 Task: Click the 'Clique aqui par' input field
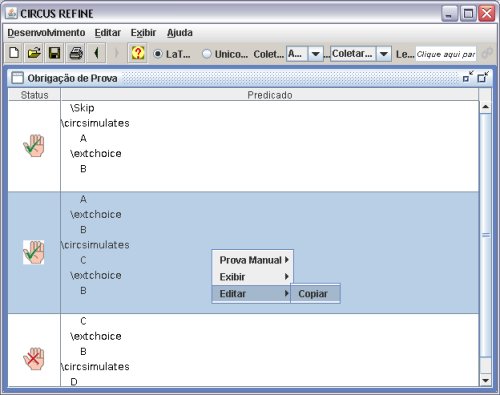[446, 54]
